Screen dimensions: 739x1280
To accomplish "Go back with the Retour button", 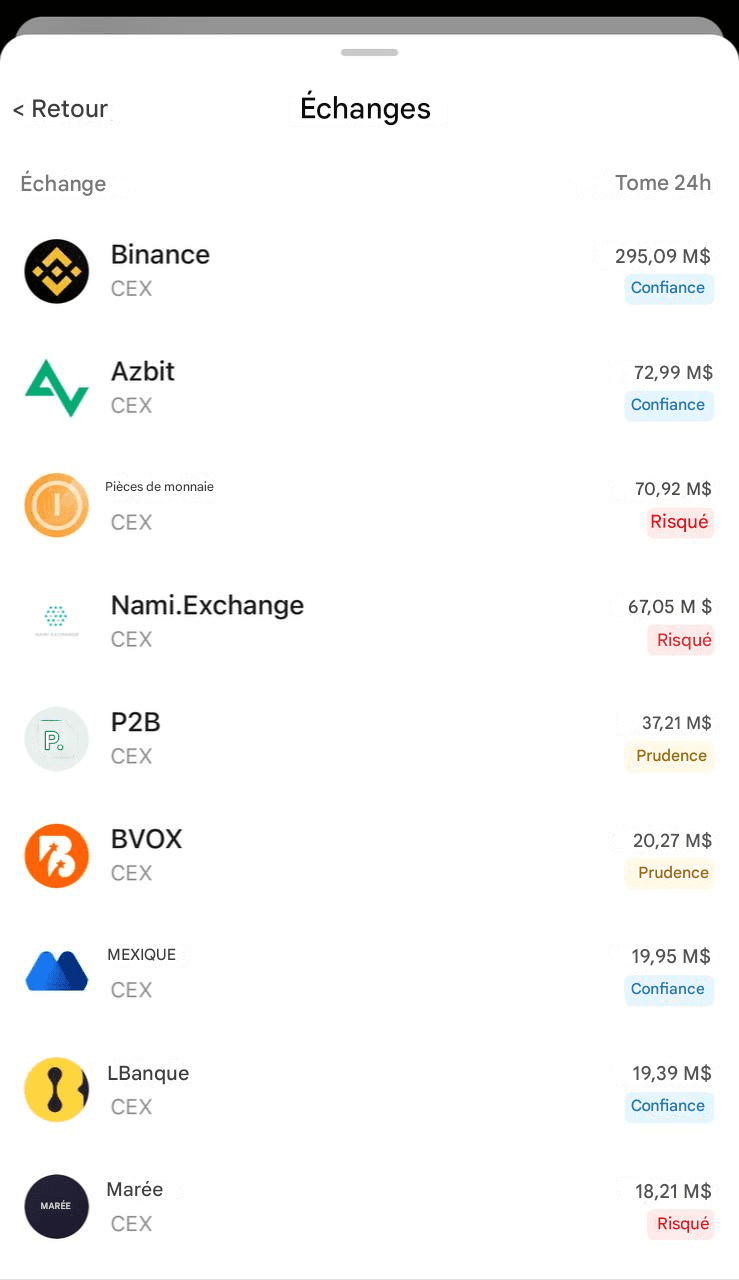I will pos(60,109).
